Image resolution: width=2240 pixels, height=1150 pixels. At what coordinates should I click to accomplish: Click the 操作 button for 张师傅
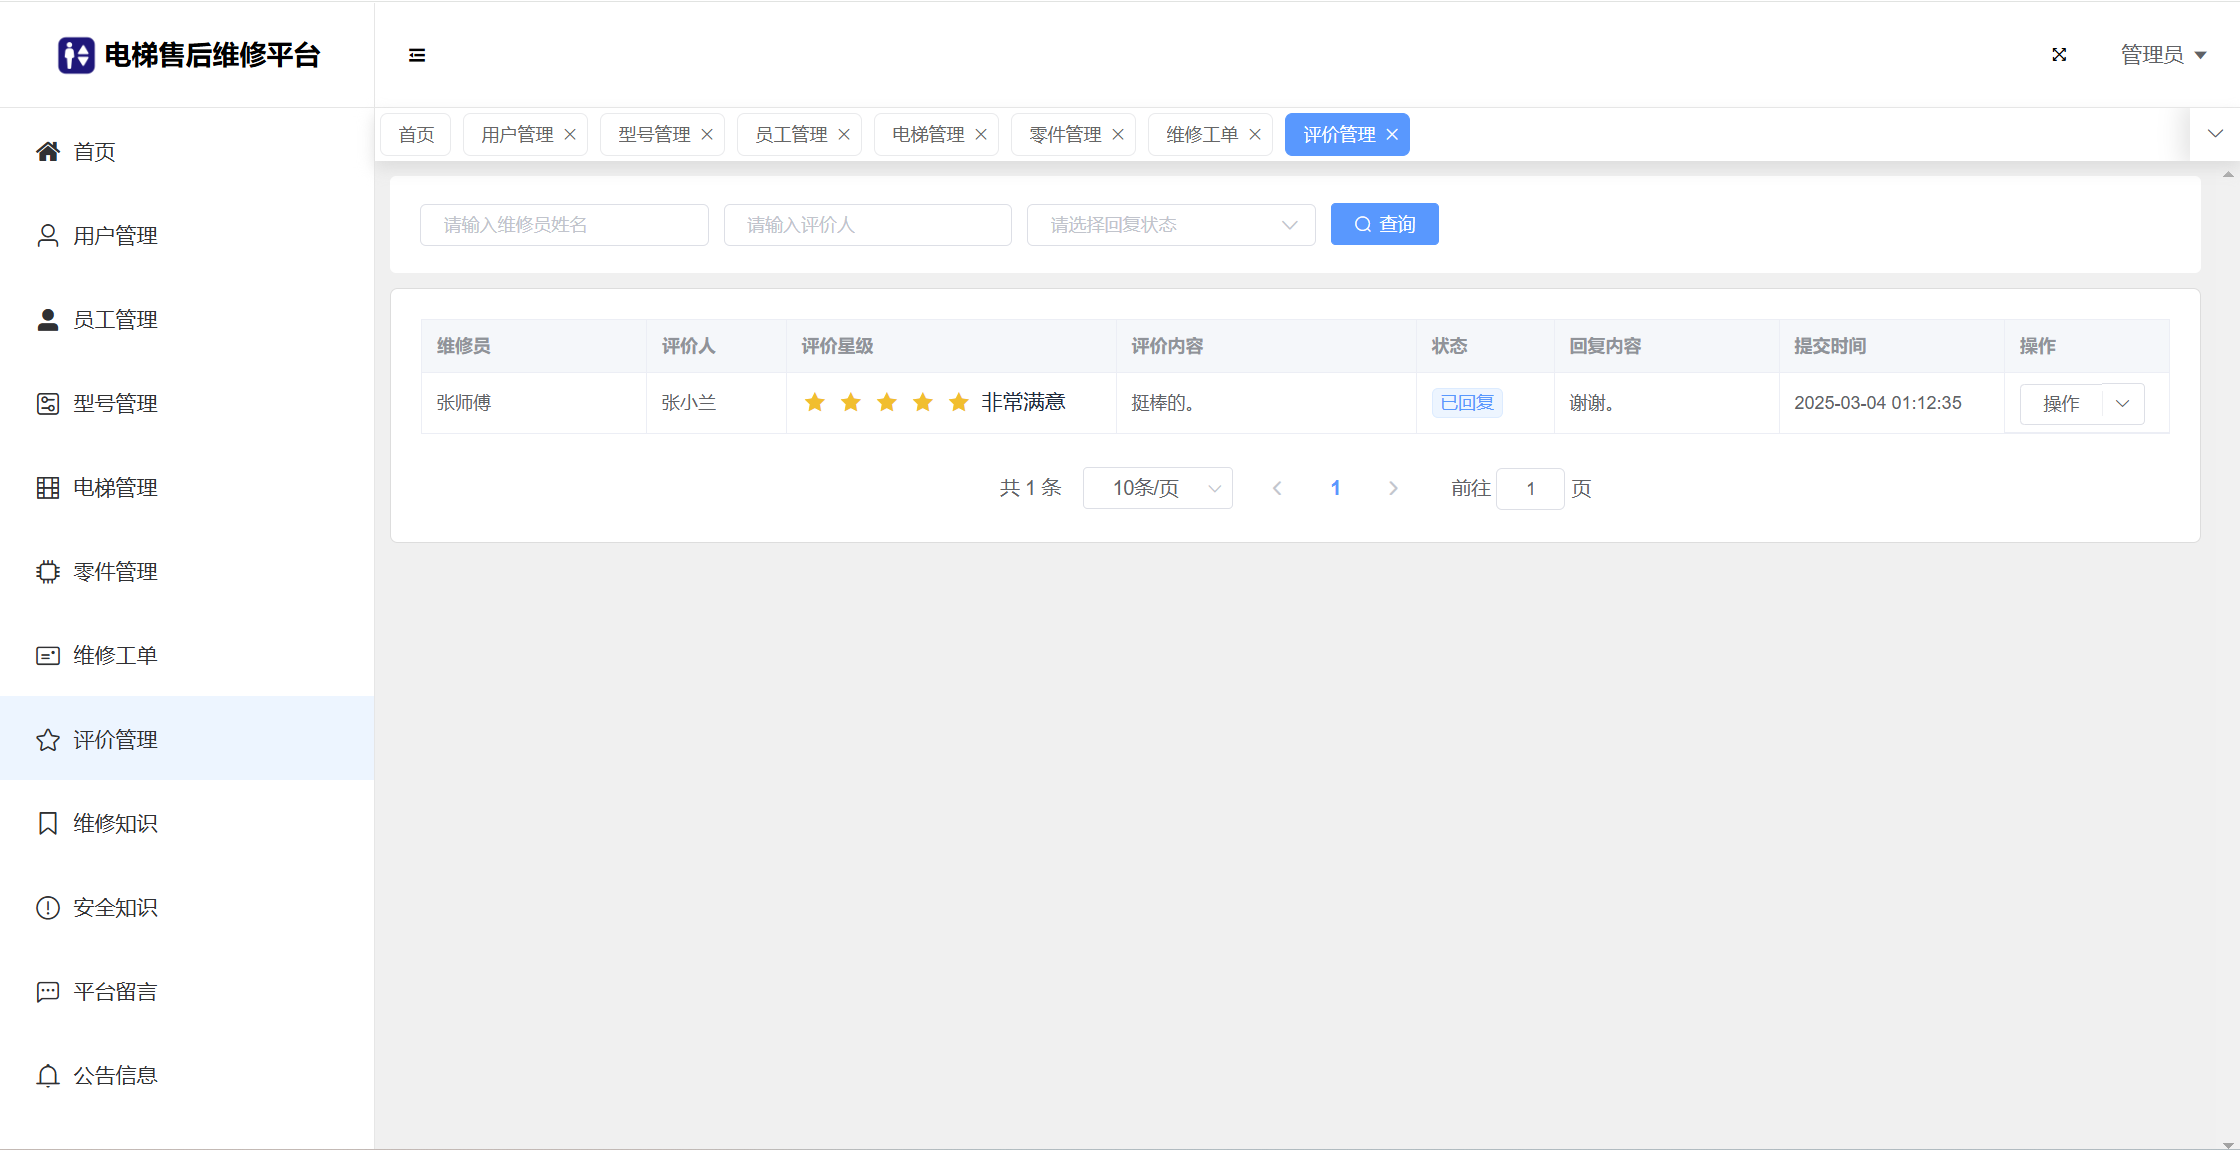(x=2061, y=404)
